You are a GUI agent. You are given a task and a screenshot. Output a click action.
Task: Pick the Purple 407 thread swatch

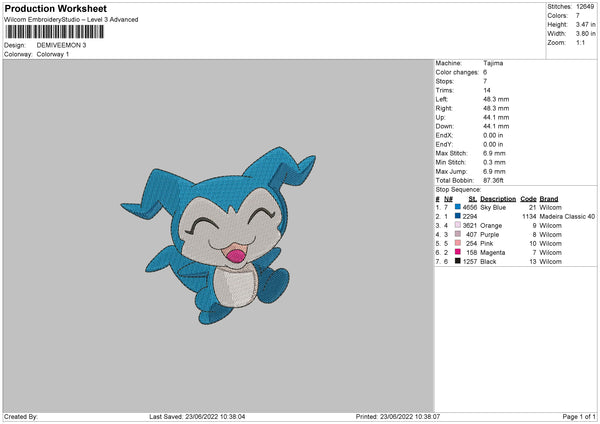coord(457,234)
